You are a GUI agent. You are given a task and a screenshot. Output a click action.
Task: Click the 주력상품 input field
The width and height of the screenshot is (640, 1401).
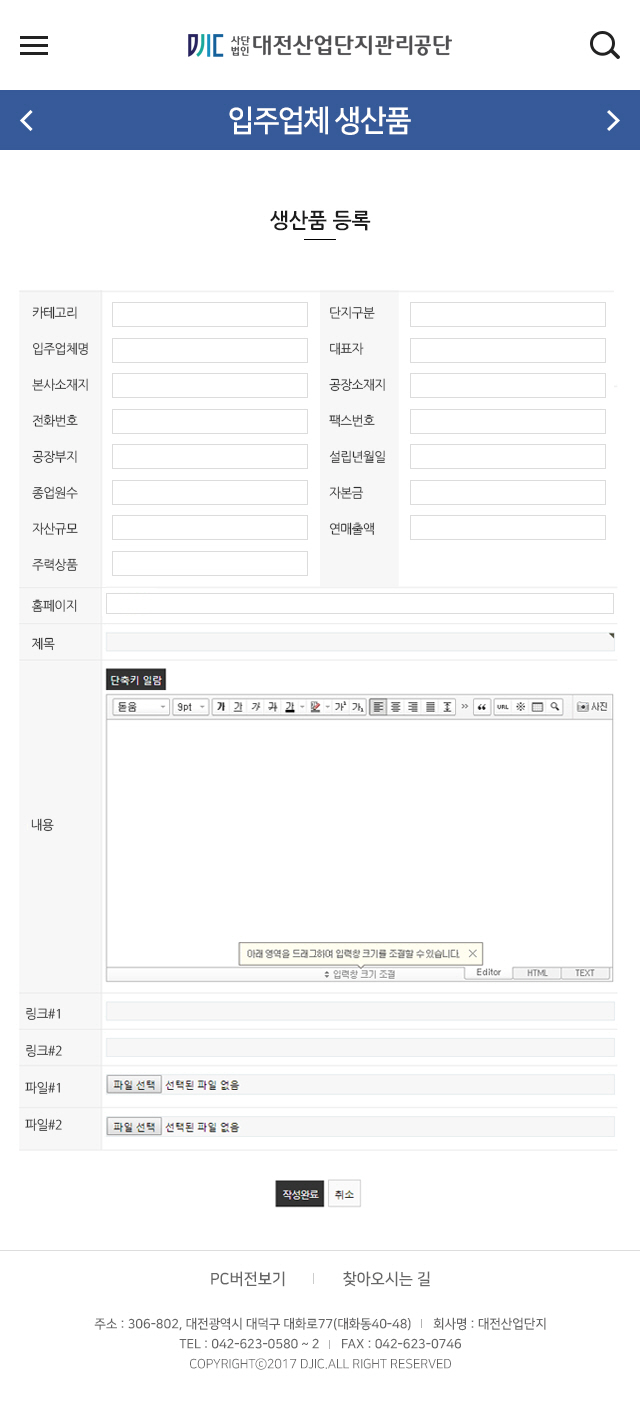pos(210,563)
